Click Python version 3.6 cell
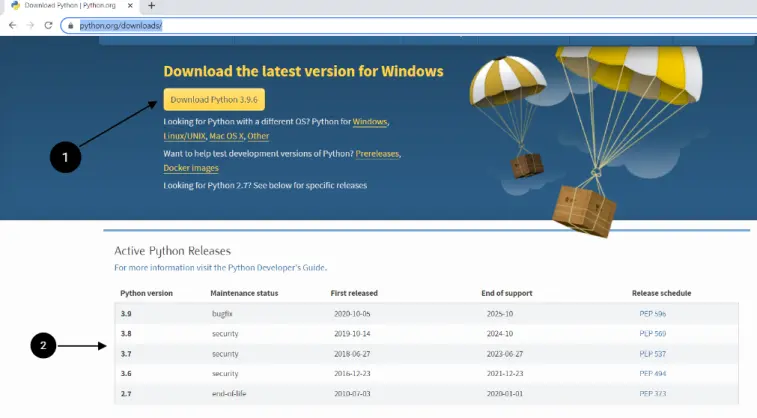Screen dimensions: 757x418 126,374
